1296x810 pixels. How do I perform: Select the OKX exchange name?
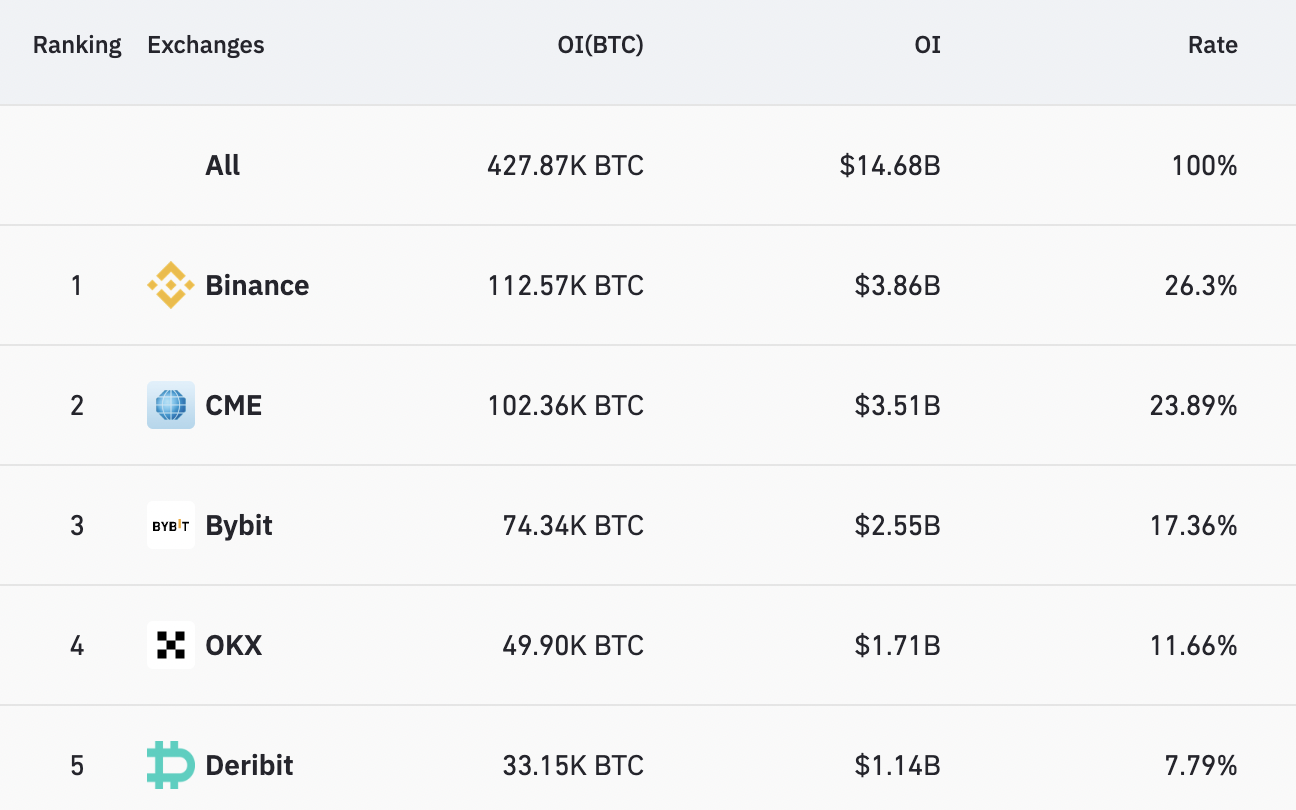click(233, 645)
